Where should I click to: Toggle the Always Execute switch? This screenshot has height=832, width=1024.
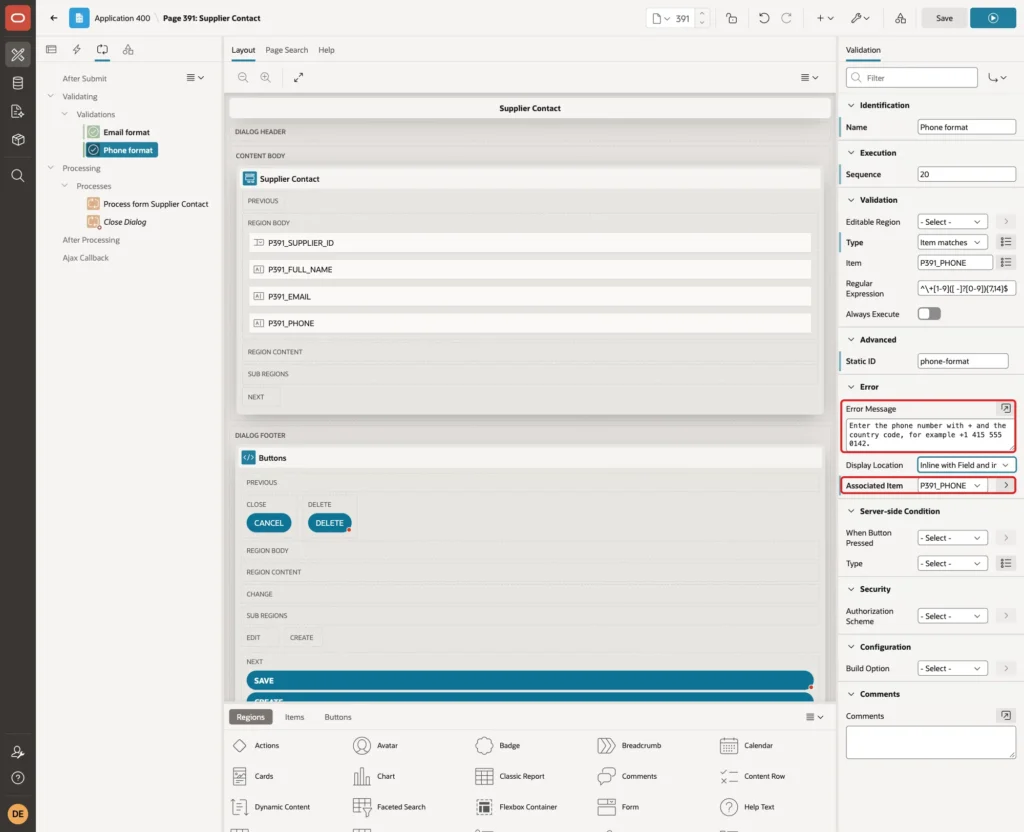[x=929, y=314]
